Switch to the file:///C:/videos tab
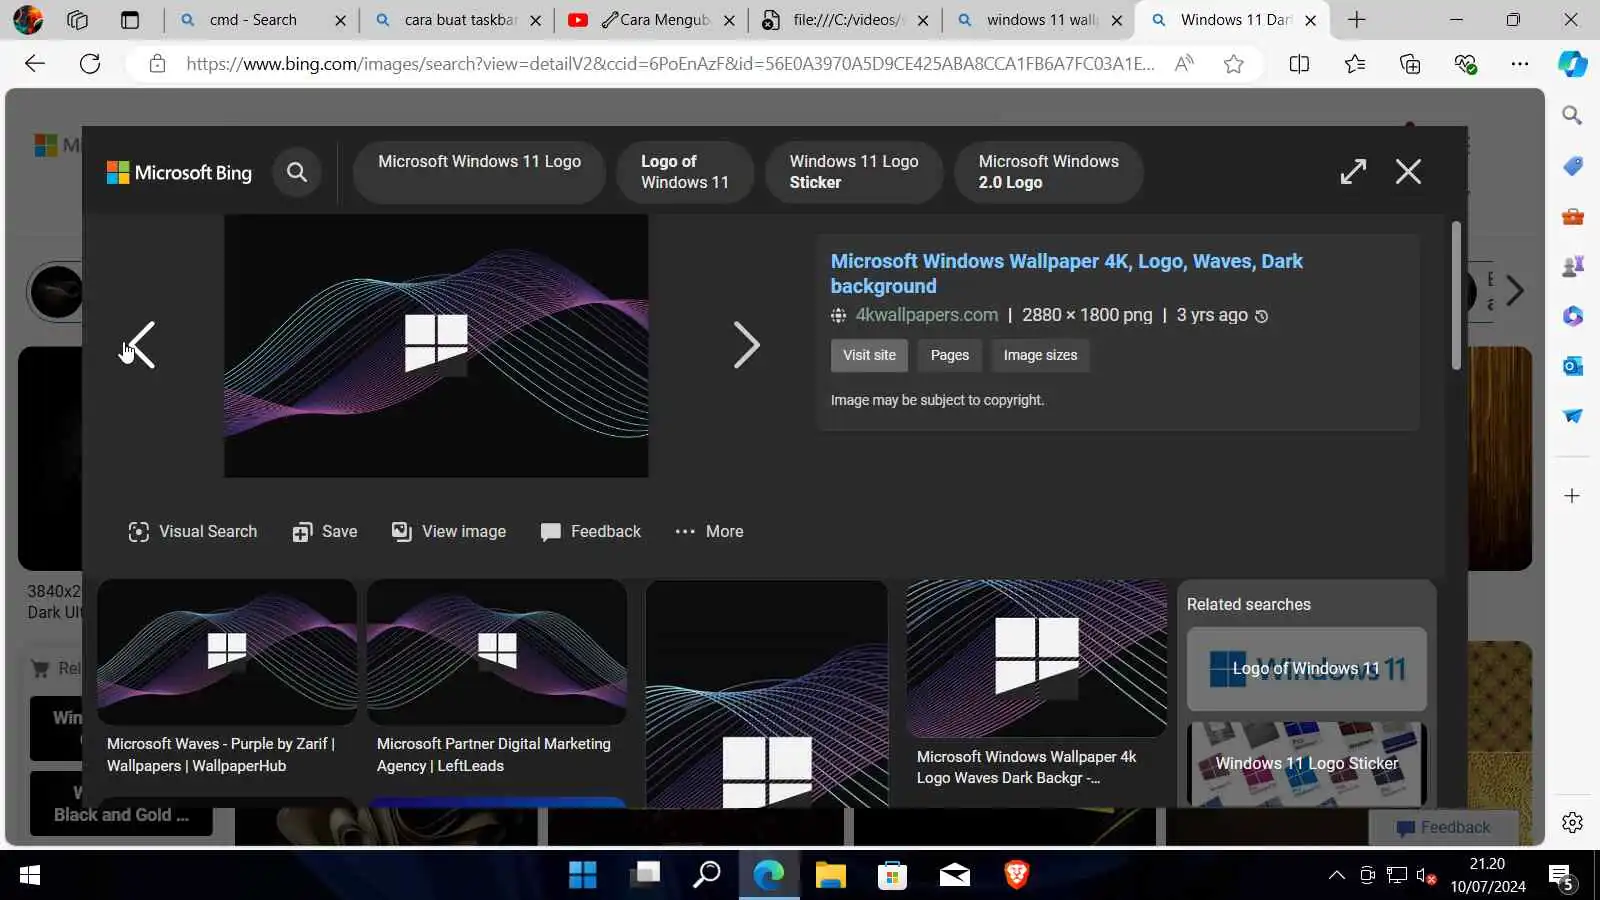The image size is (1600, 900). click(x=848, y=20)
